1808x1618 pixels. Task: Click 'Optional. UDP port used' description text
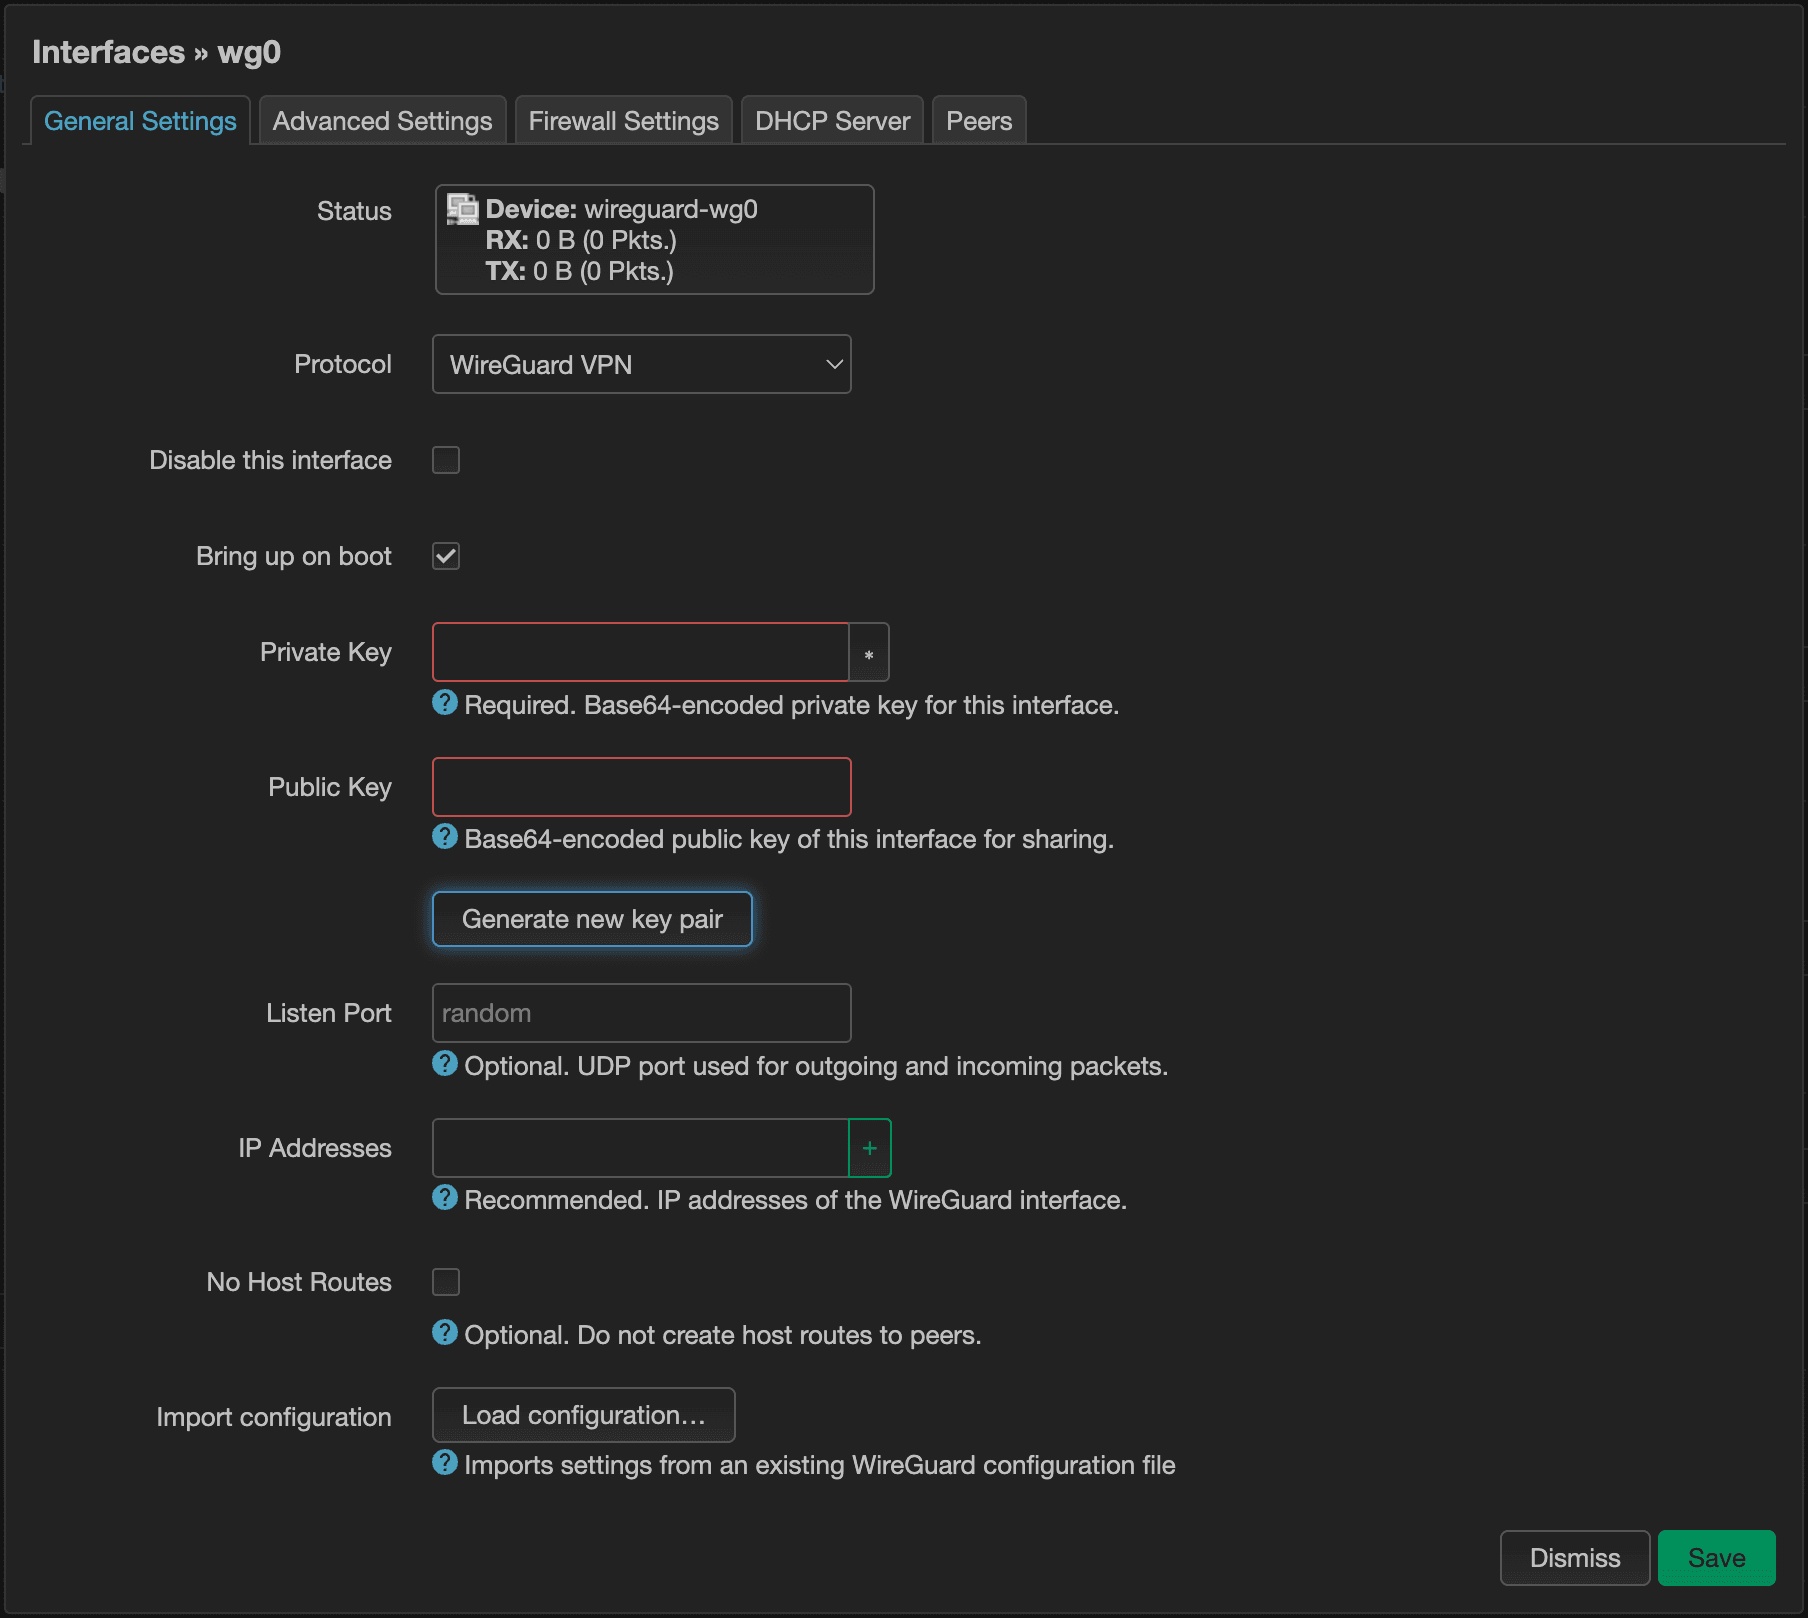(816, 1066)
